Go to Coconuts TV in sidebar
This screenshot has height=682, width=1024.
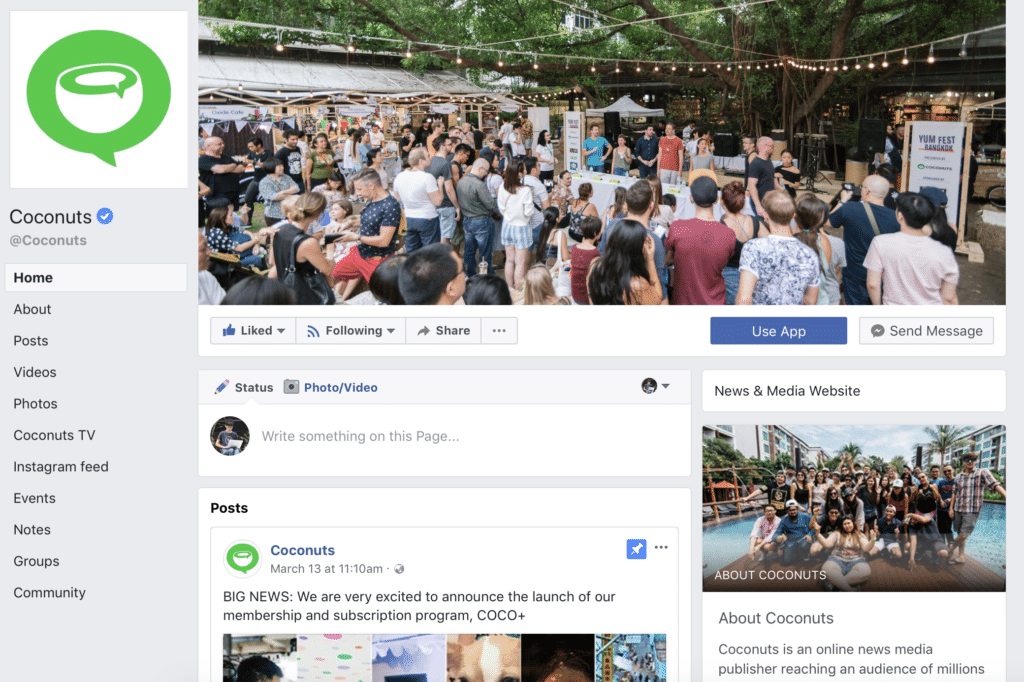[x=54, y=435]
